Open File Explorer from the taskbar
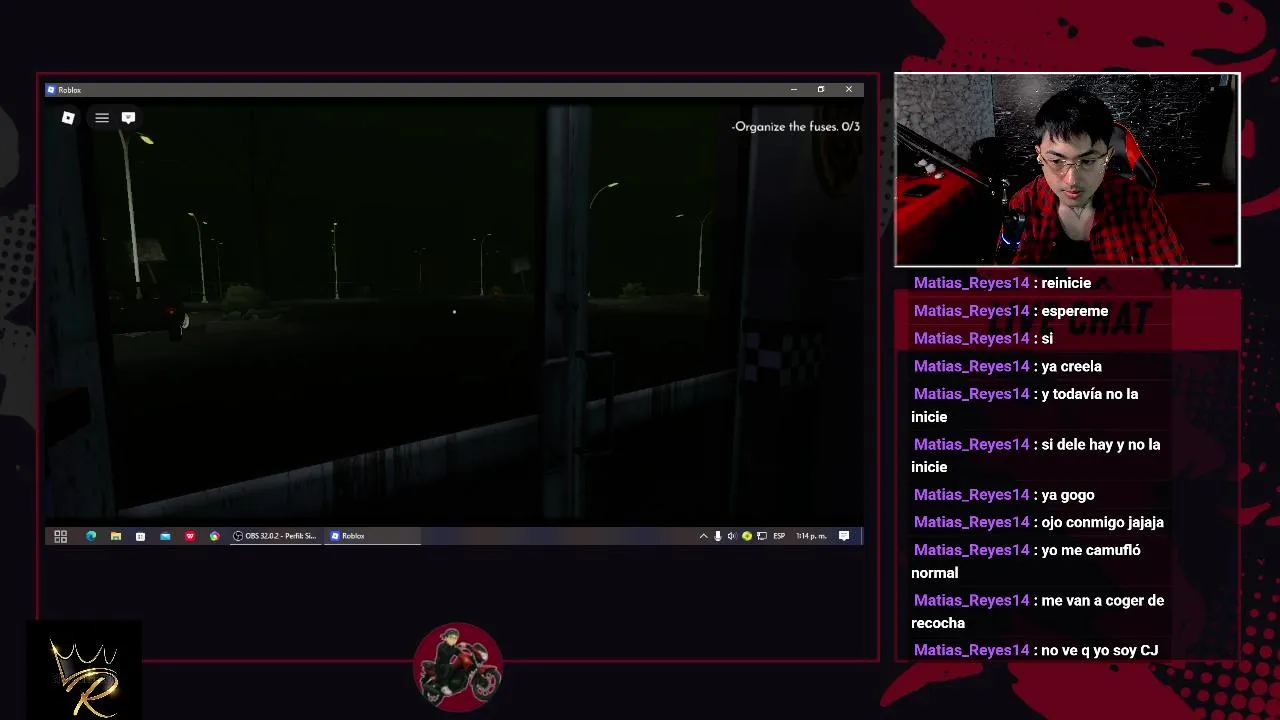Image resolution: width=1280 pixels, height=720 pixels. tap(116, 536)
